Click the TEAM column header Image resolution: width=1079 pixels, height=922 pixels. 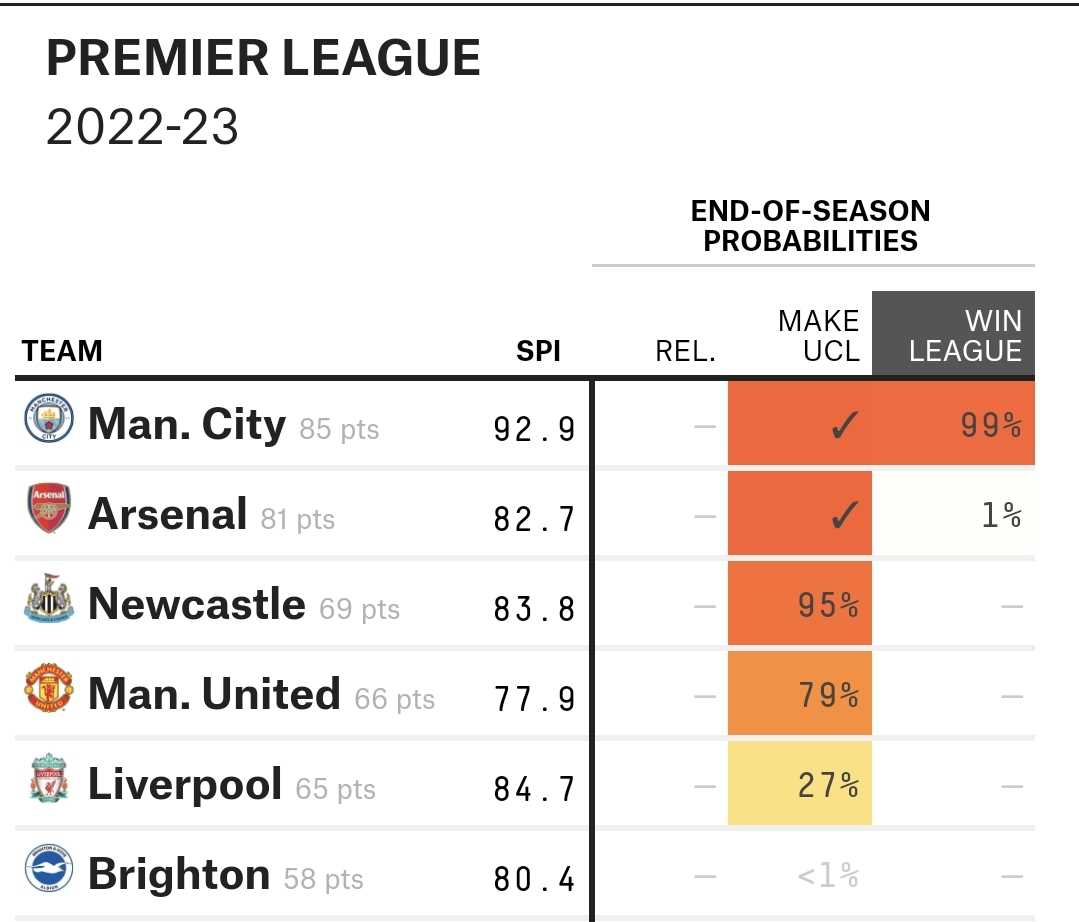pyautogui.click(x=62, y=351)
